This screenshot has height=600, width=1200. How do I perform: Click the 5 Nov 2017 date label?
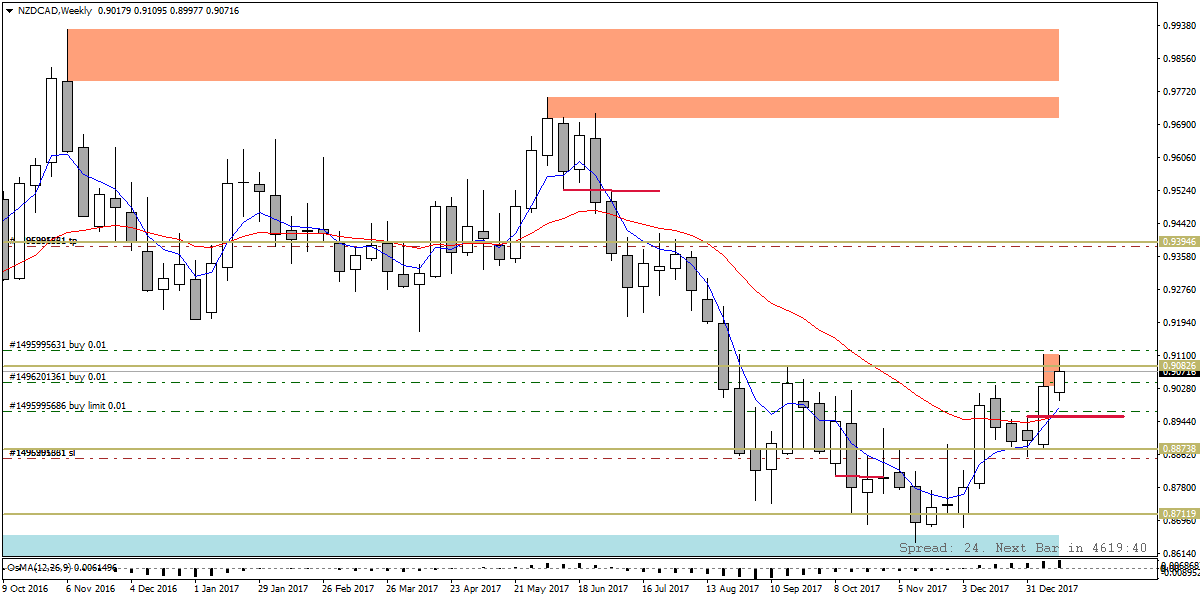pyautogui.click(x=920, y=590)
